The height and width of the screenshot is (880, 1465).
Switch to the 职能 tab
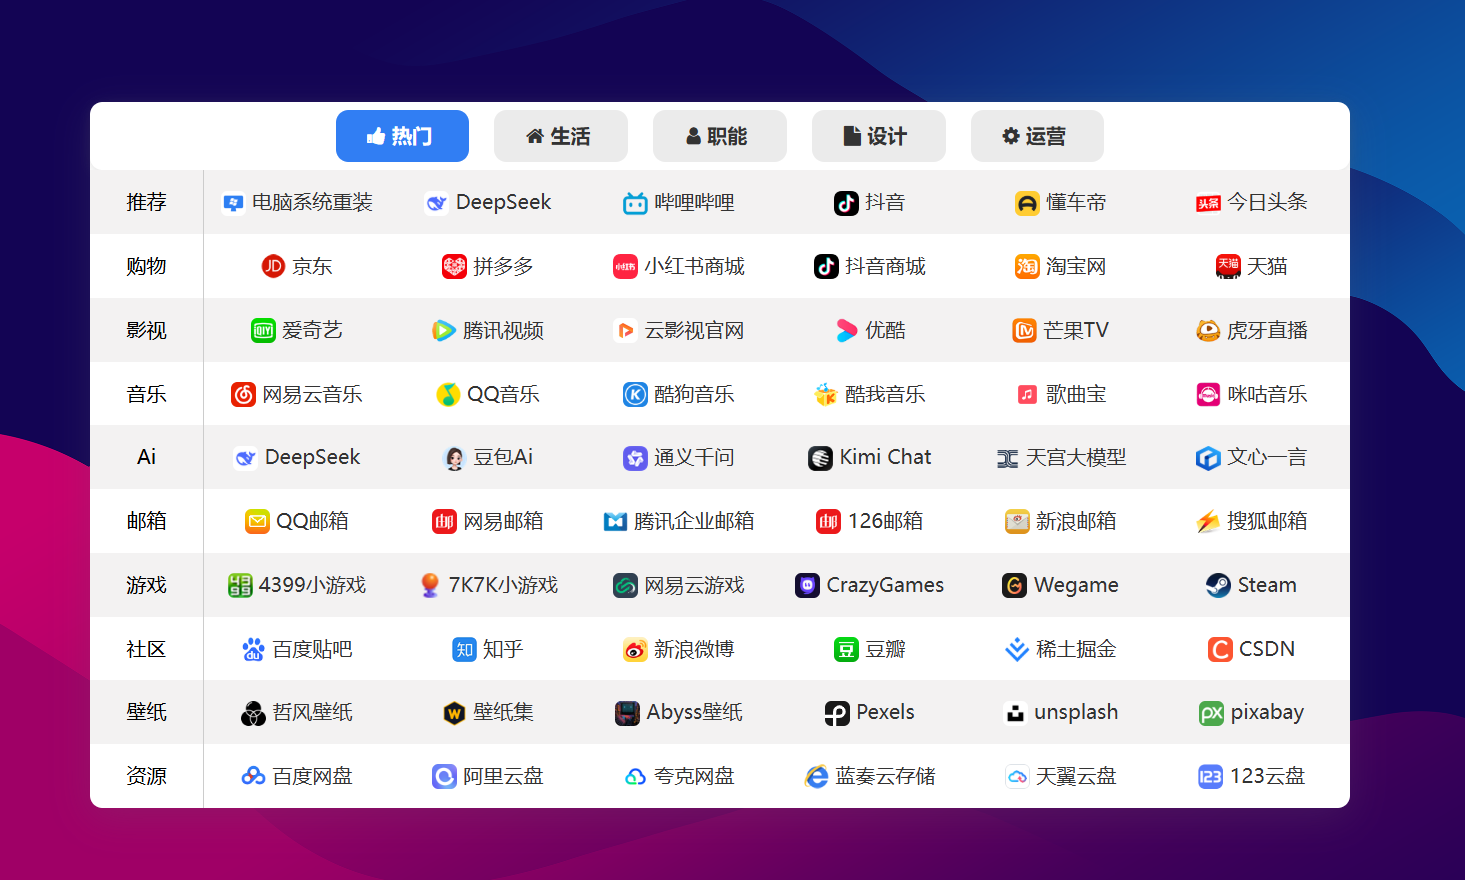pos(719,136)
